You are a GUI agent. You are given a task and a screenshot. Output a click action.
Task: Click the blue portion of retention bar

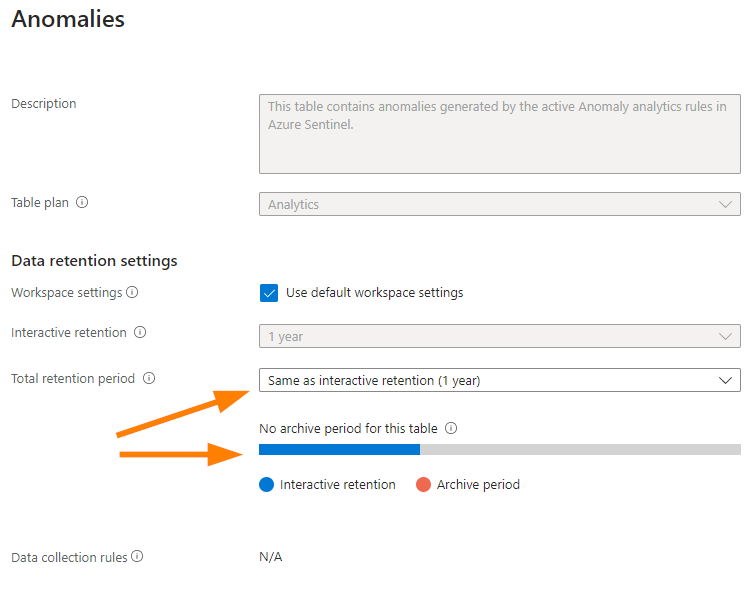click(x=339, y=449)
